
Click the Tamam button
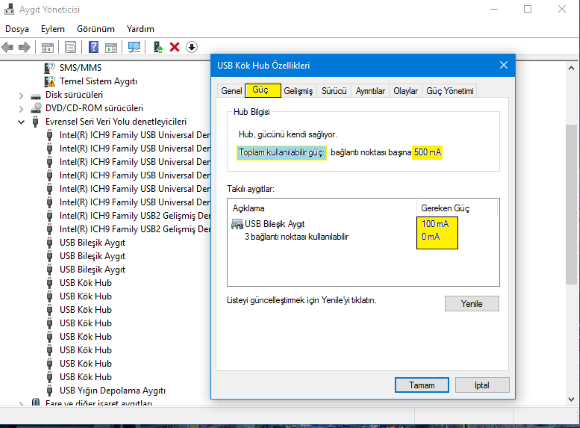click(422, 385)
